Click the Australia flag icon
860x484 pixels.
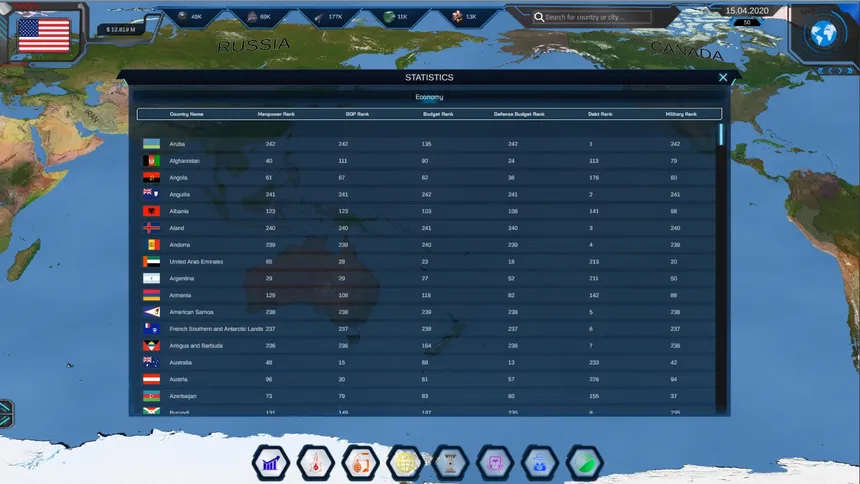151,362
